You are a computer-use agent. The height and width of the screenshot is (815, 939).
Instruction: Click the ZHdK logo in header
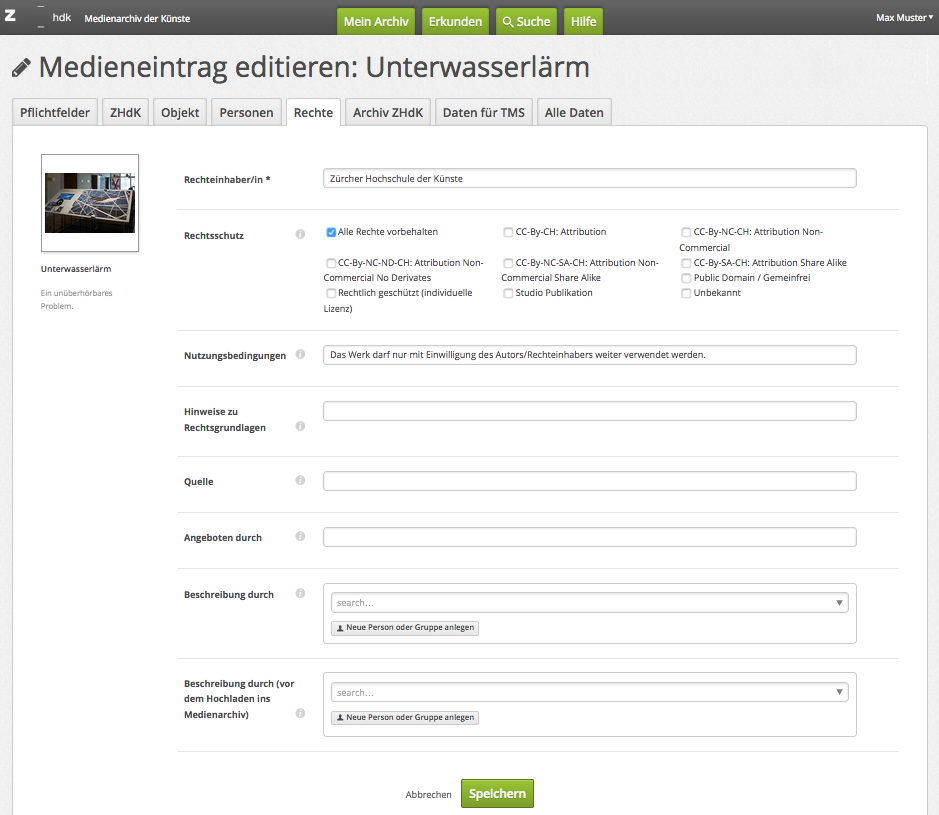40,18
